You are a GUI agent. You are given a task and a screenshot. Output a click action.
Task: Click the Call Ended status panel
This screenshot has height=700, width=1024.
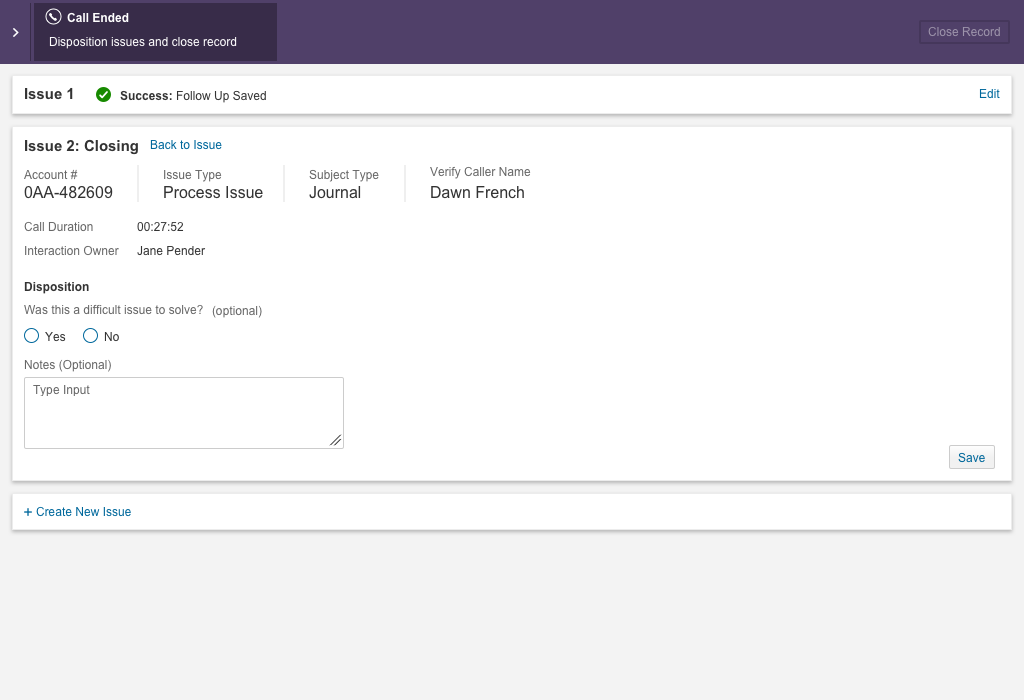155,32
